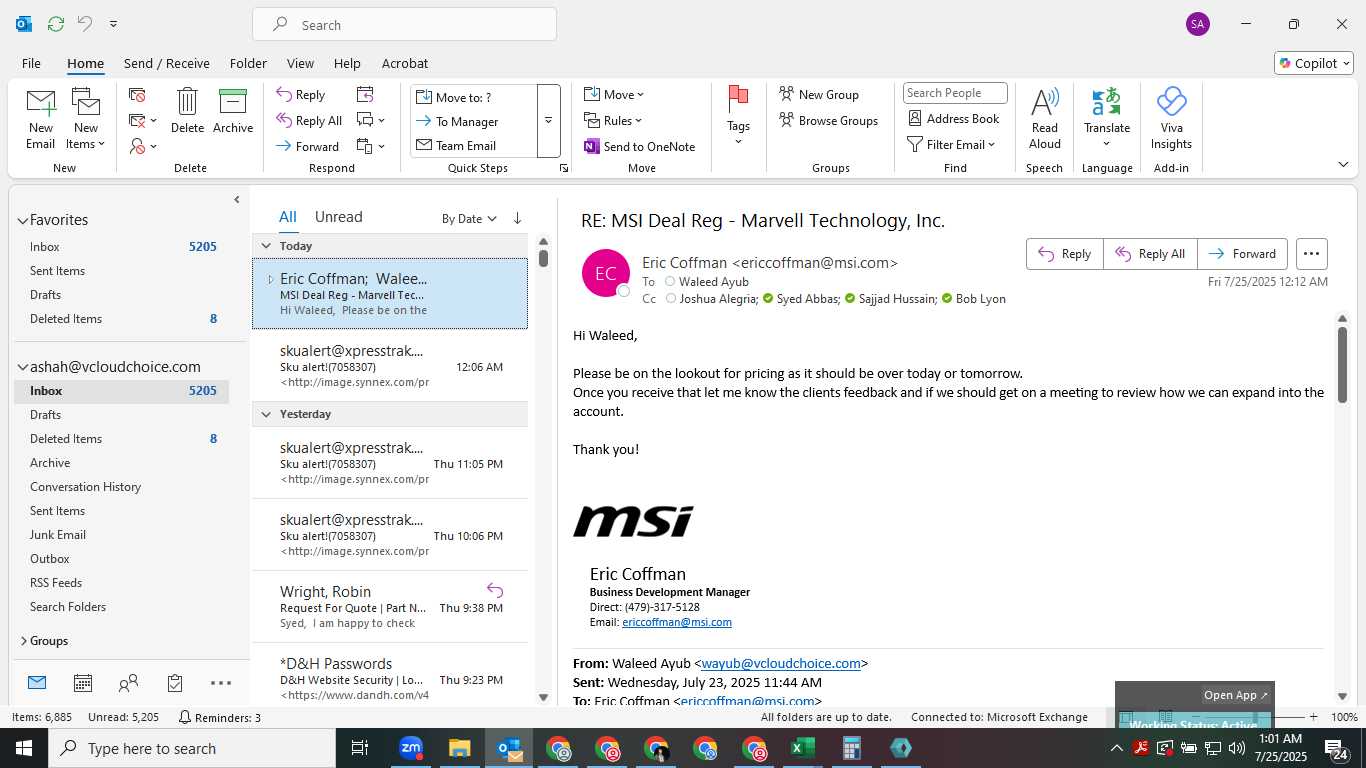
Task: Open more navigation options ellipsis
Action: [x=221, y=683]
